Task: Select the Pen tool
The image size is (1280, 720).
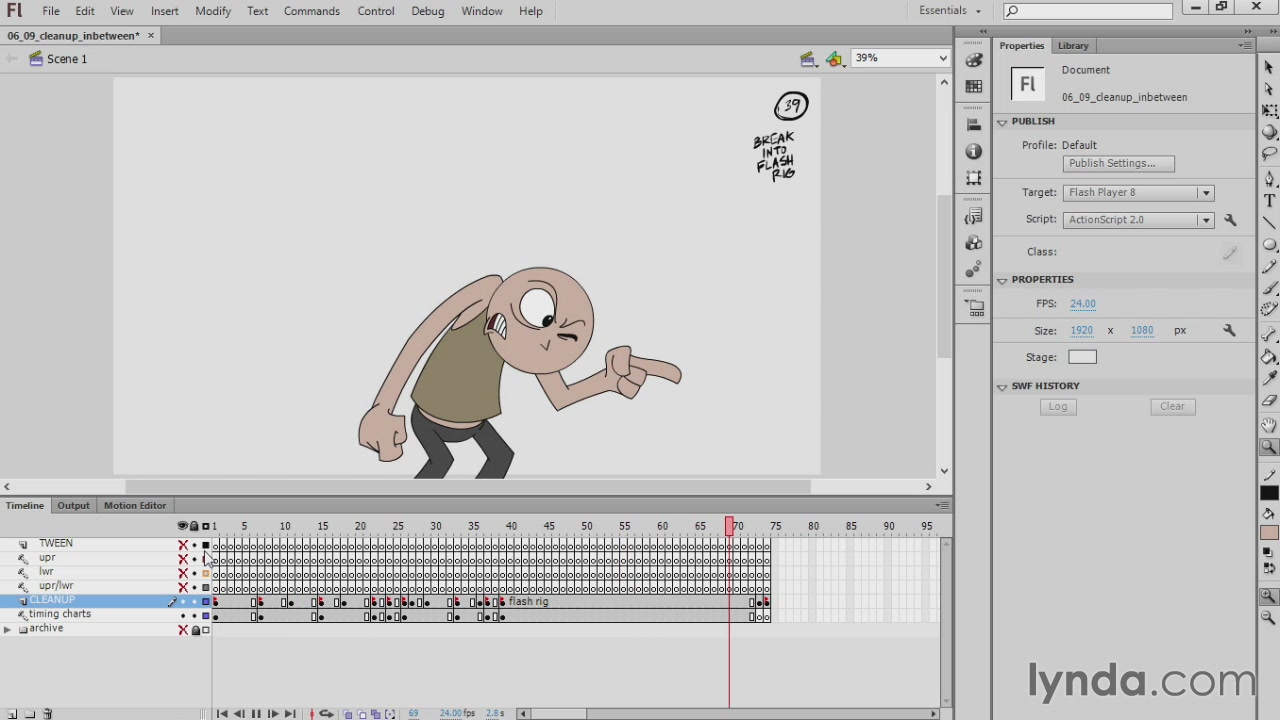Action: (x=1269, y=178)
